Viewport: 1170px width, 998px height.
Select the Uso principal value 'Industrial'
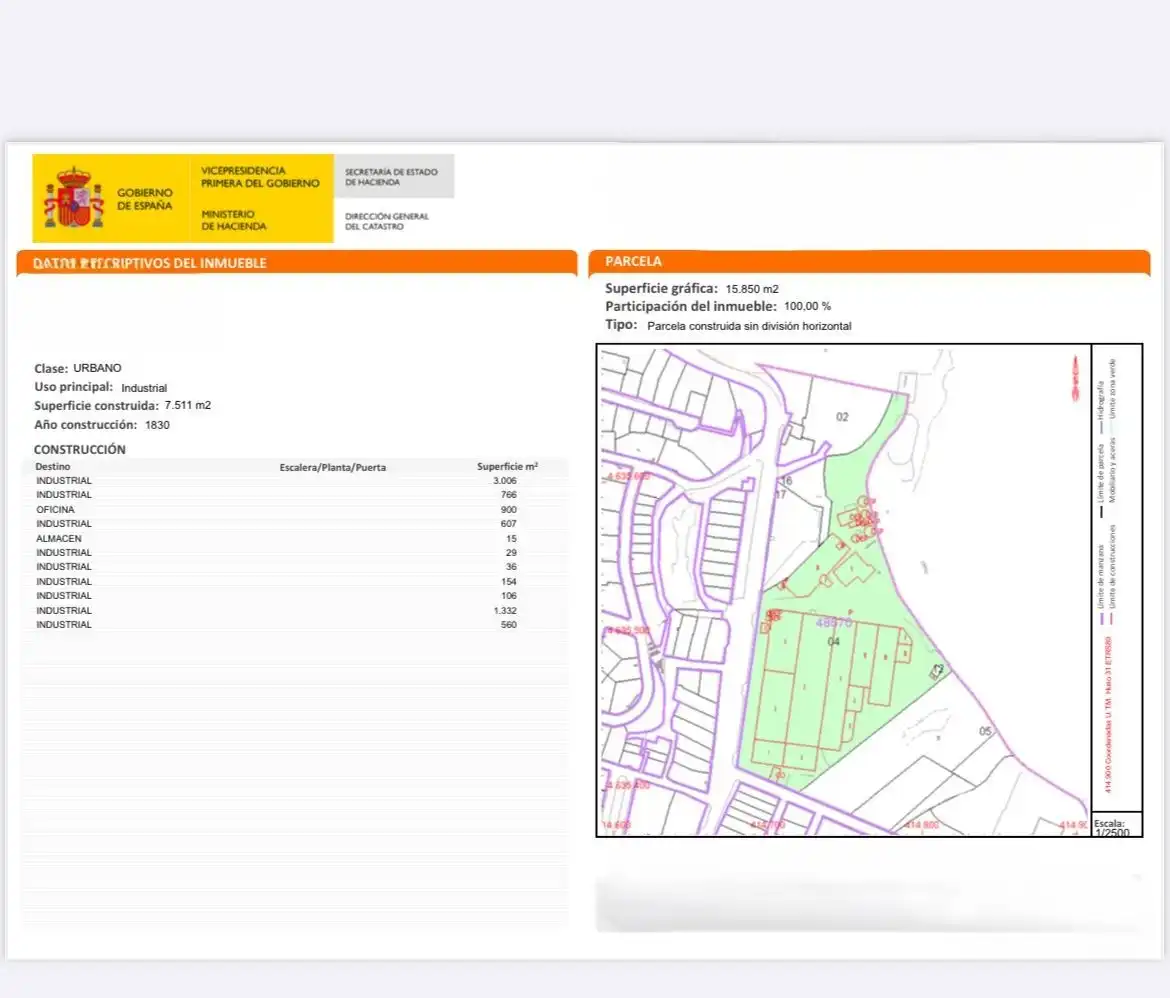(x=144, y=388)
